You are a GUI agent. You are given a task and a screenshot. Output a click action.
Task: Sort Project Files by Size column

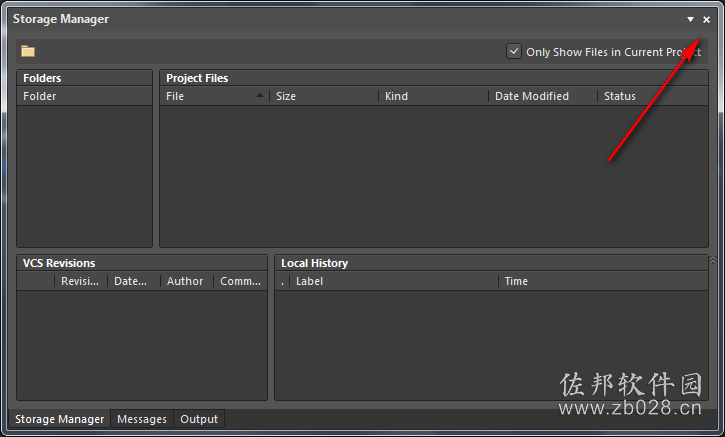coord(324,96)
